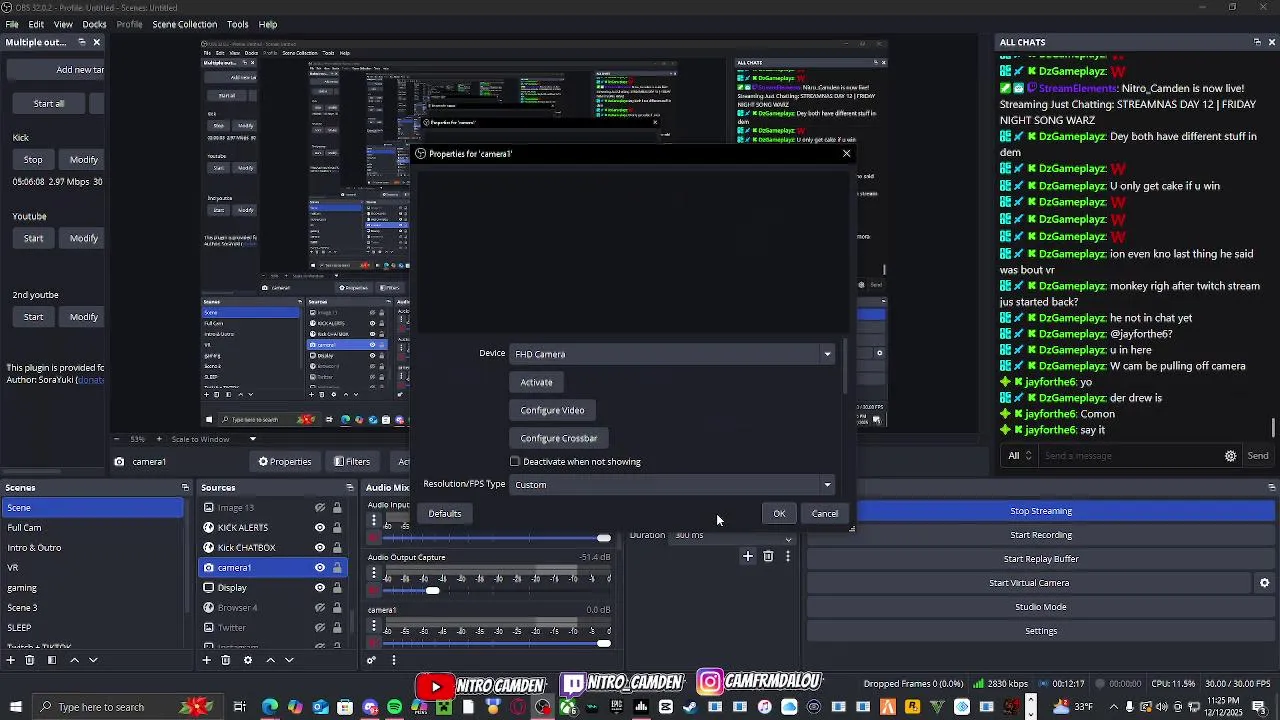Viewport: 1280px width, 720px height.
Task: Open Scene Collection menu
Action: click(184, 24)
